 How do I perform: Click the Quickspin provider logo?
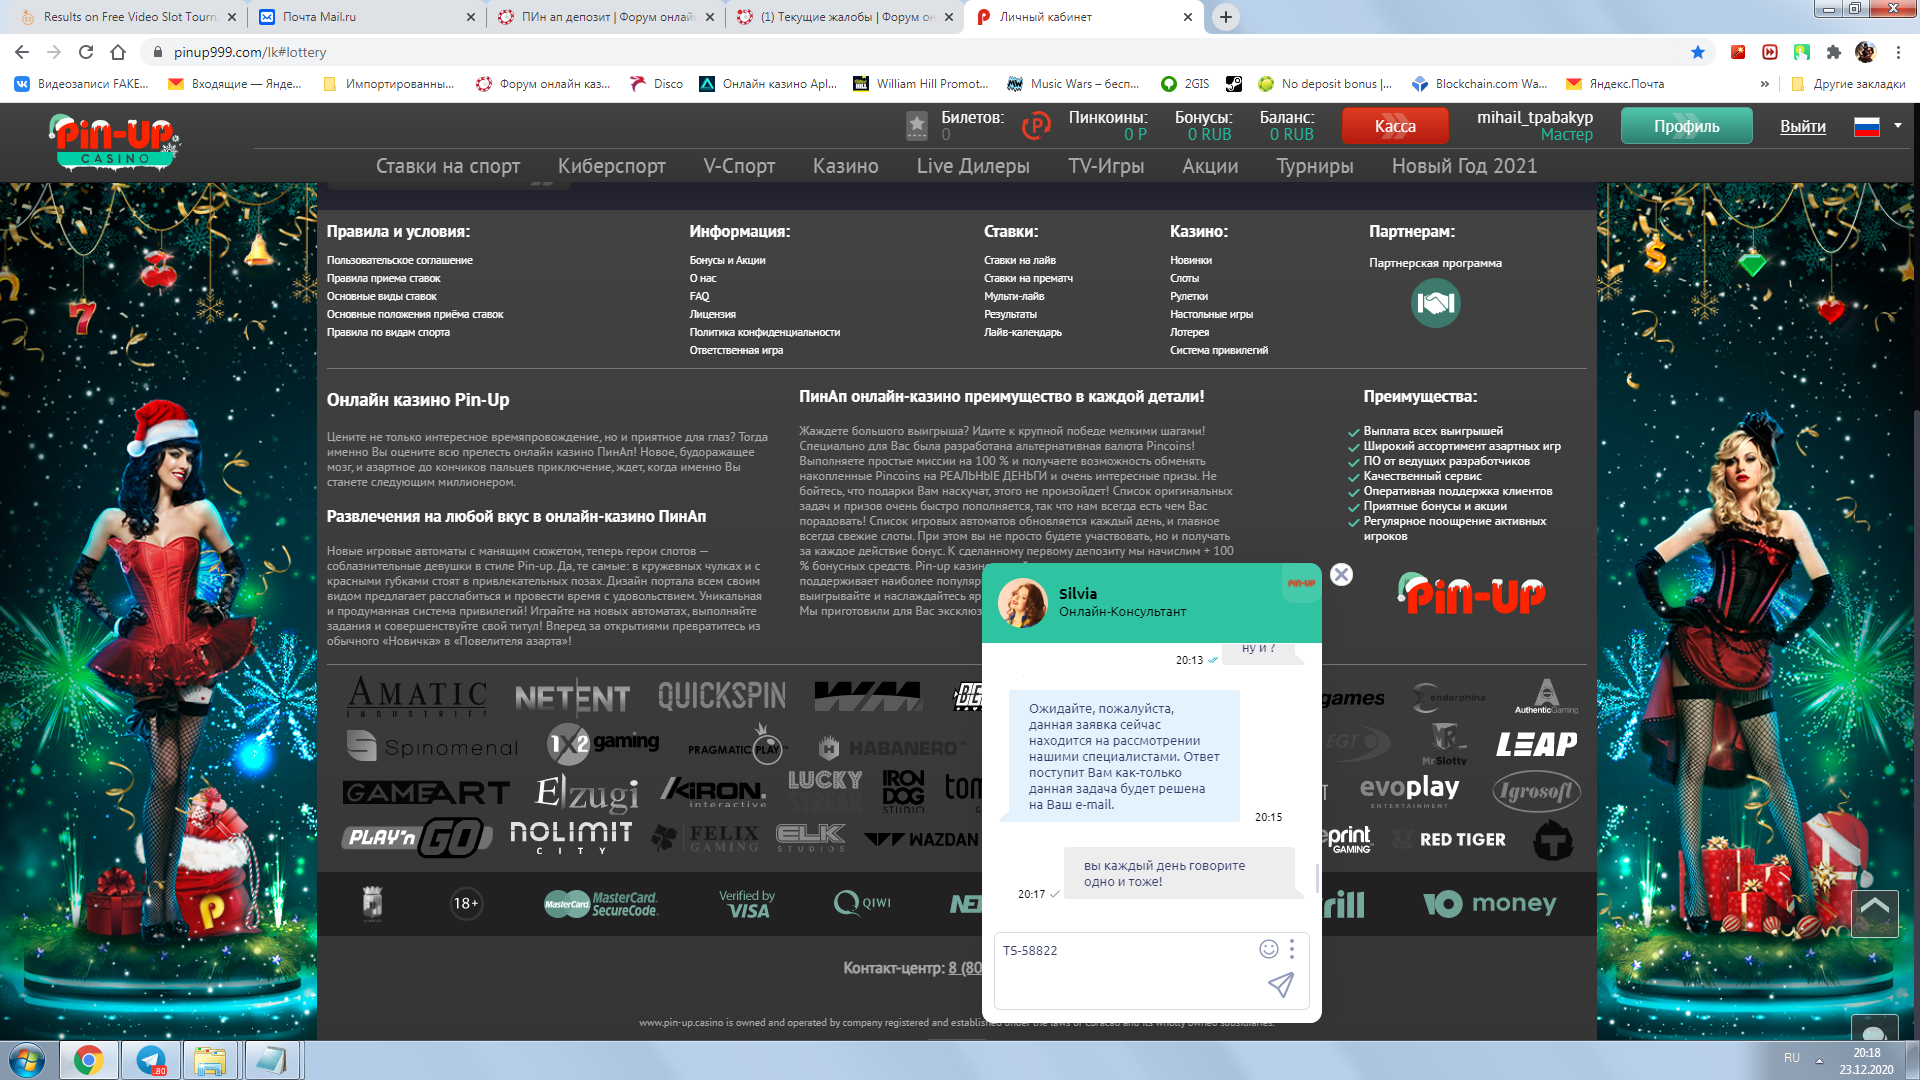click(722, 696)
